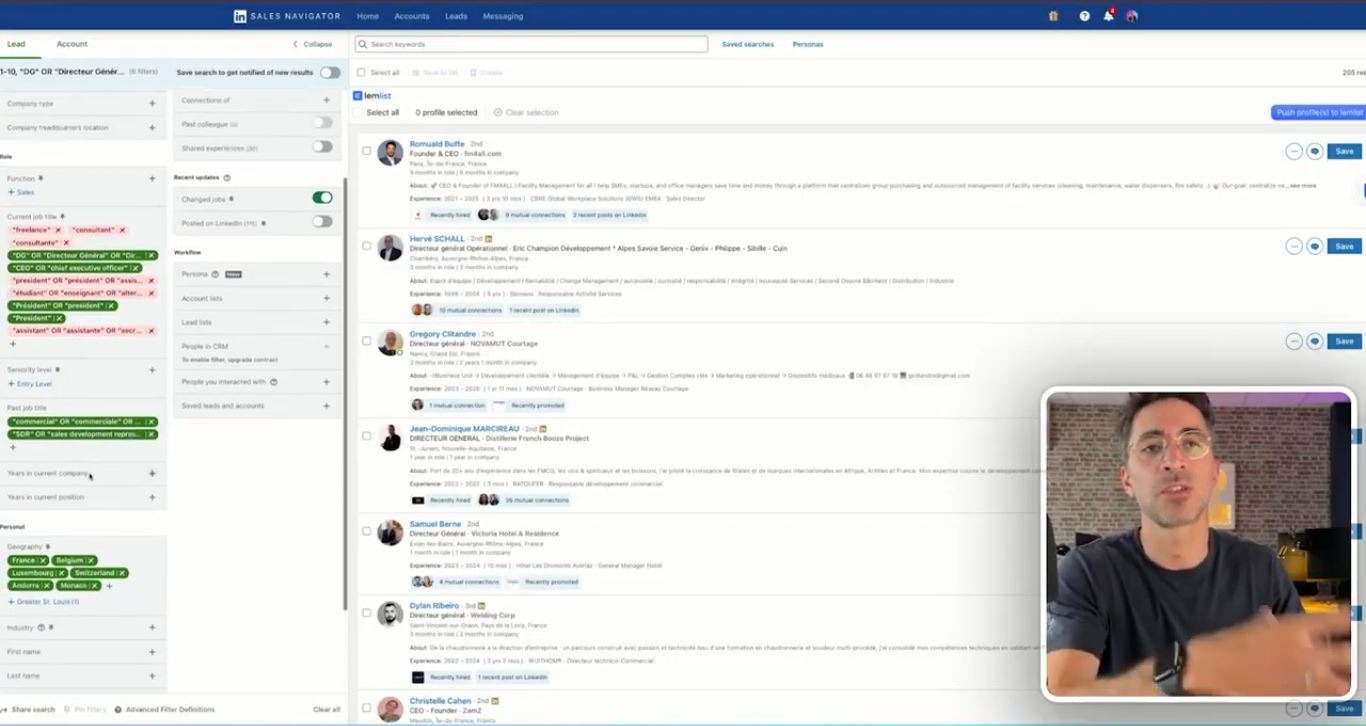The image size is (1366, 726).
Task: Click Share search at bottom
Action: 28,709
